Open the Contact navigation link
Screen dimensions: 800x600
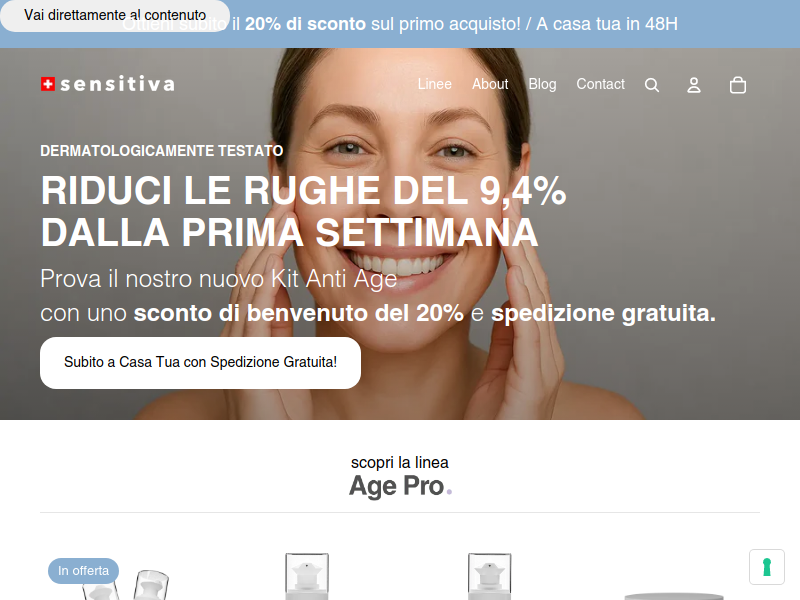pyautogui.click(x=601, y=84)
